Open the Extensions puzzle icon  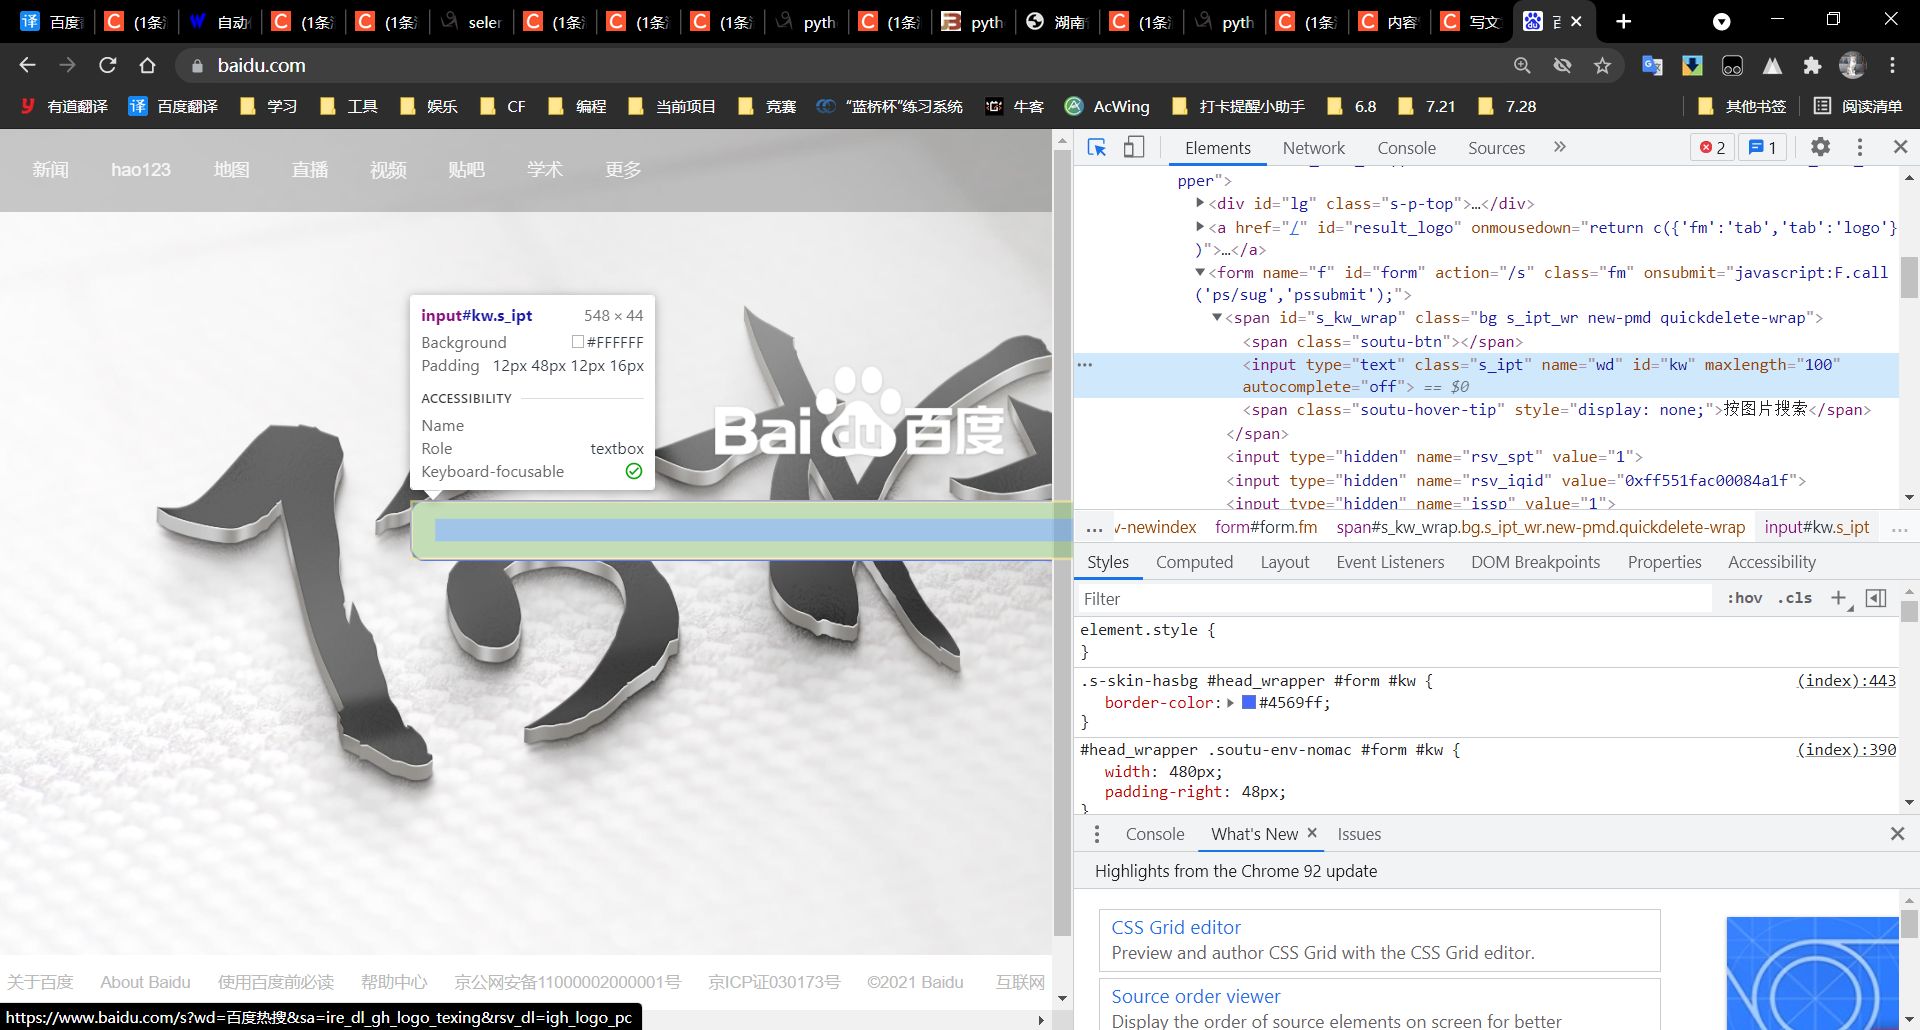click(x=1812, y=65)
